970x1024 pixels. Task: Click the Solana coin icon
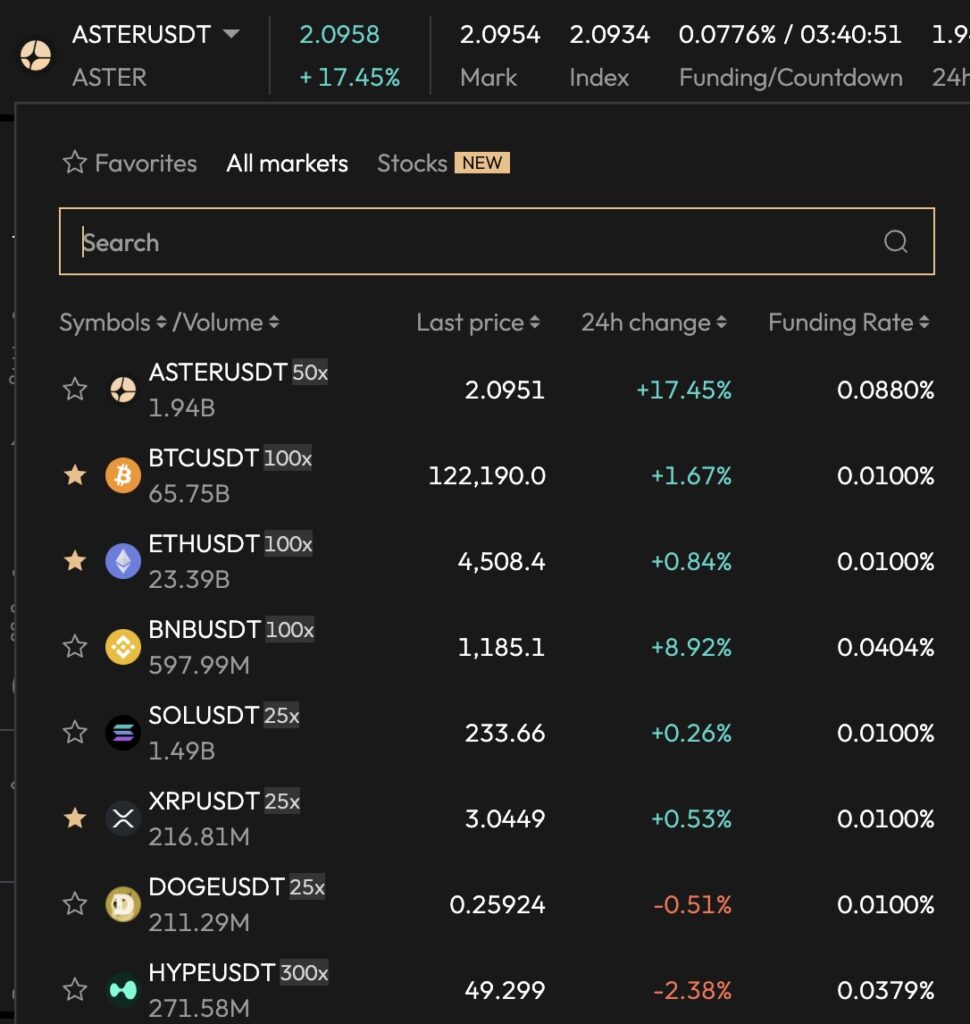coord(123,733)
